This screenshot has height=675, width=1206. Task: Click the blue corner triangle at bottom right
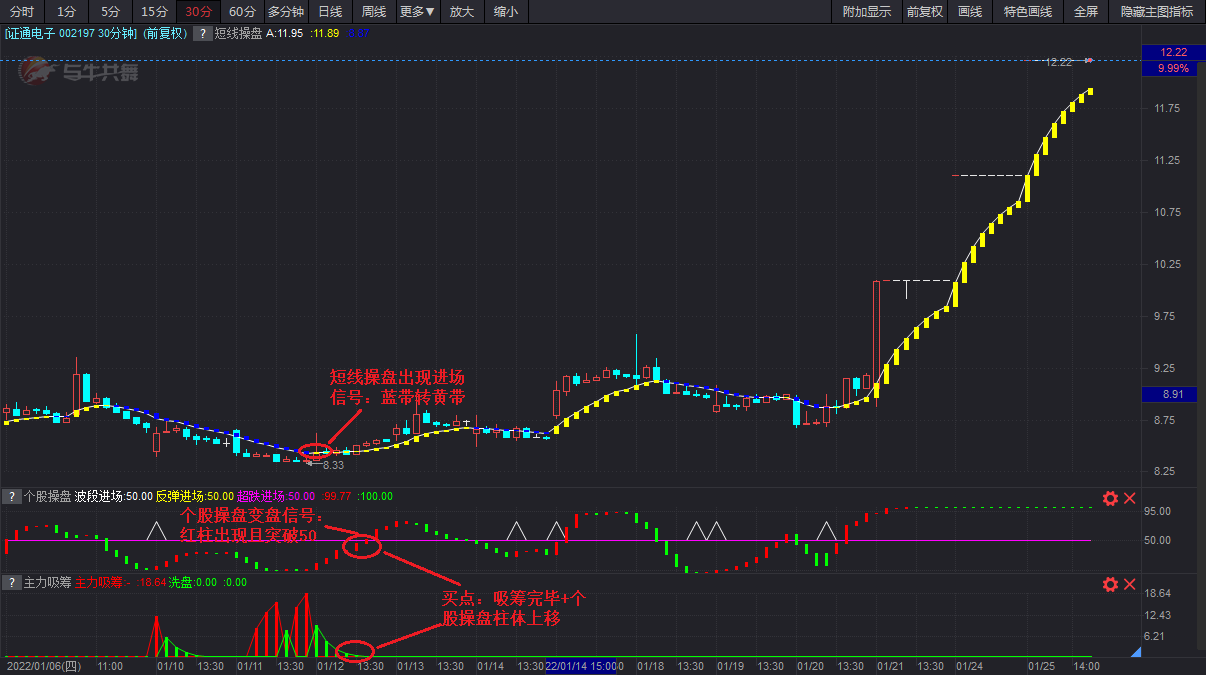(x=1135, y=652)
